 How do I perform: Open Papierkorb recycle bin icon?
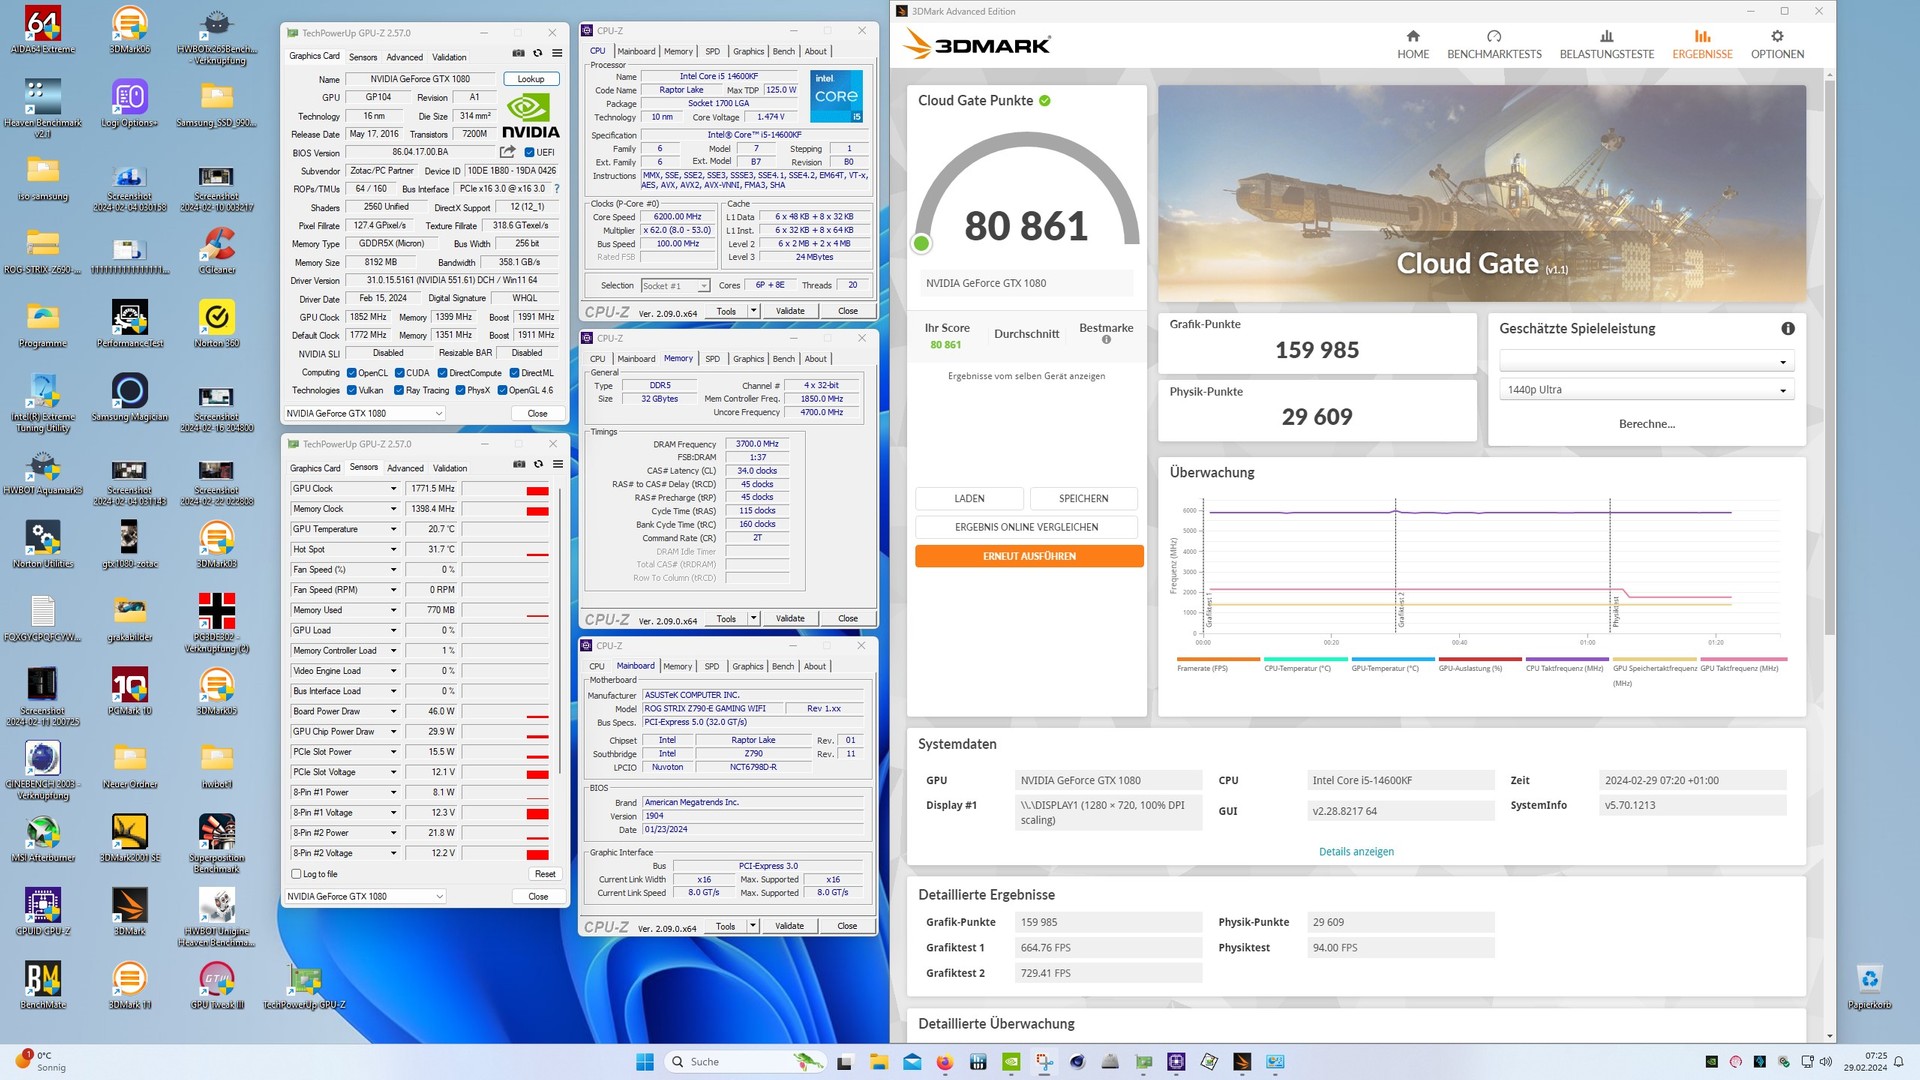[x=1869, y=985]
